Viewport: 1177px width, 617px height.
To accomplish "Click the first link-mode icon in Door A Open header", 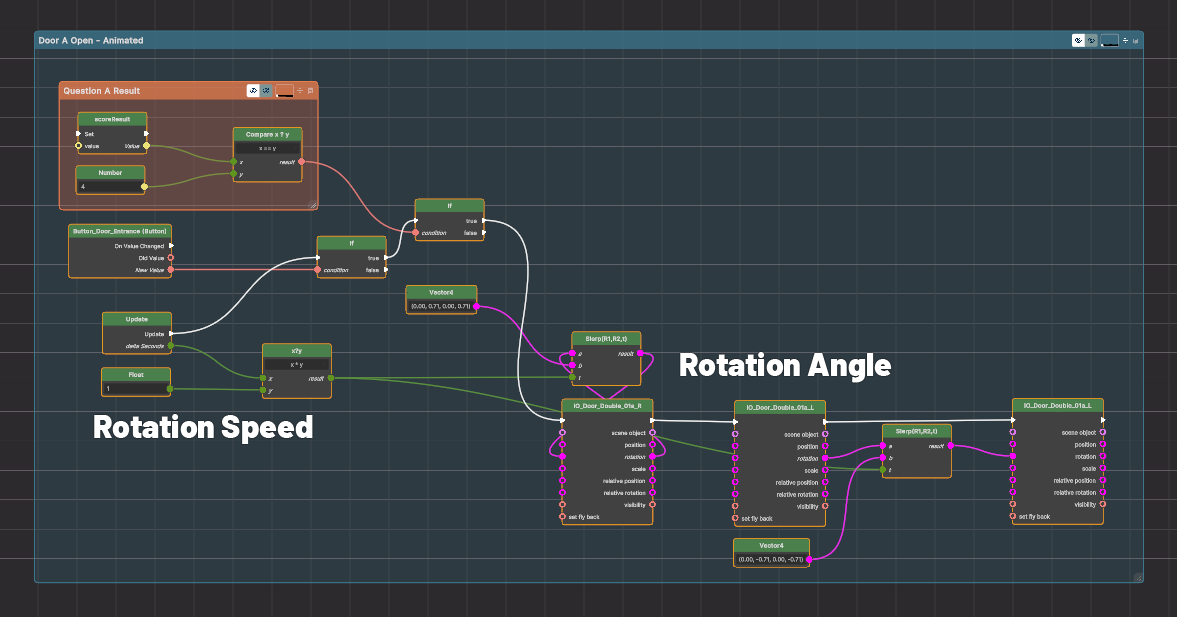I will tap(1078, 40).
